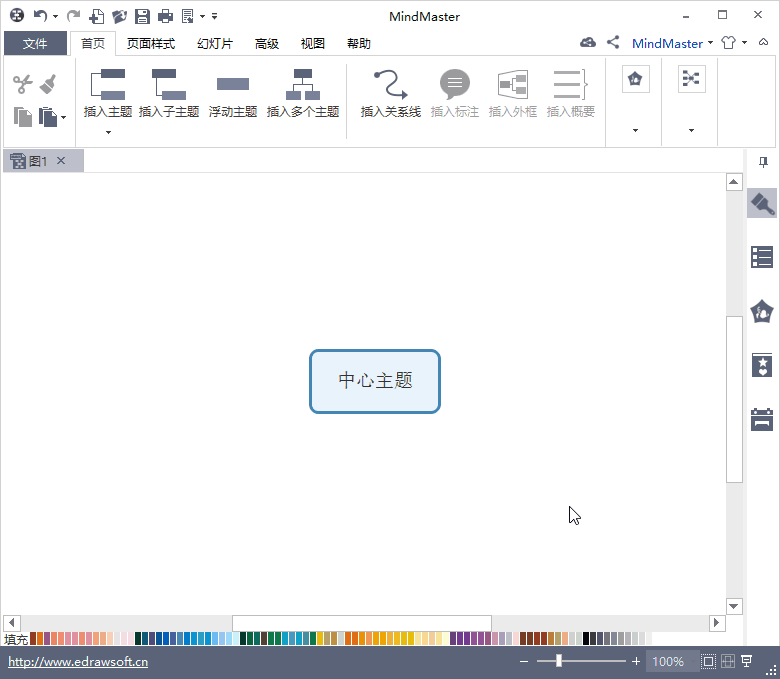The height and width of the screenshot is (679, 780).
Task: Click the 插入外框 boundary icon
Action: click(x=513, y=94)
